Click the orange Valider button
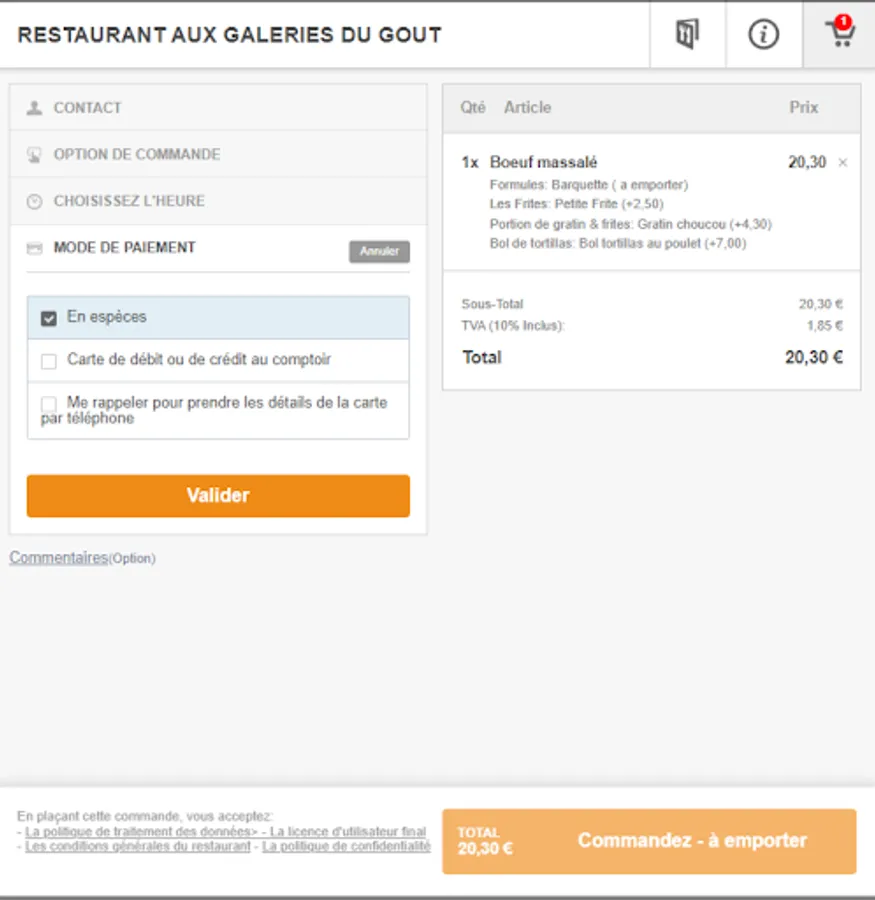 [x=218, y=496]
